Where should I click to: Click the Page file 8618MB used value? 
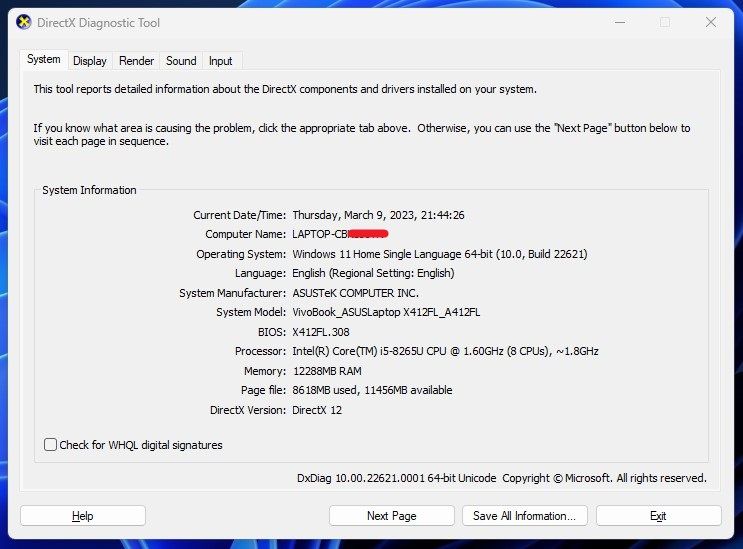point(372,390)
